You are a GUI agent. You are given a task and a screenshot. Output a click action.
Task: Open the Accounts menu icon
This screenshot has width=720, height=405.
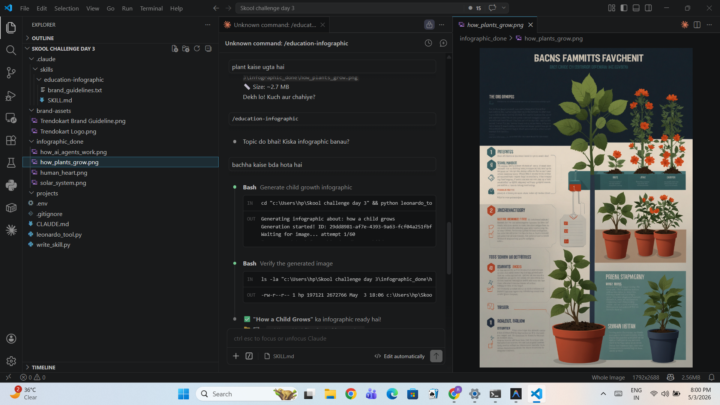click(x=11, y=339)
